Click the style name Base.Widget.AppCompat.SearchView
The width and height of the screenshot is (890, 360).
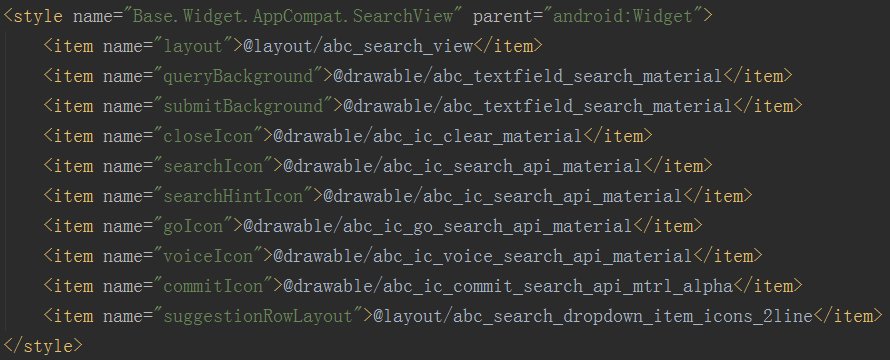293,16
